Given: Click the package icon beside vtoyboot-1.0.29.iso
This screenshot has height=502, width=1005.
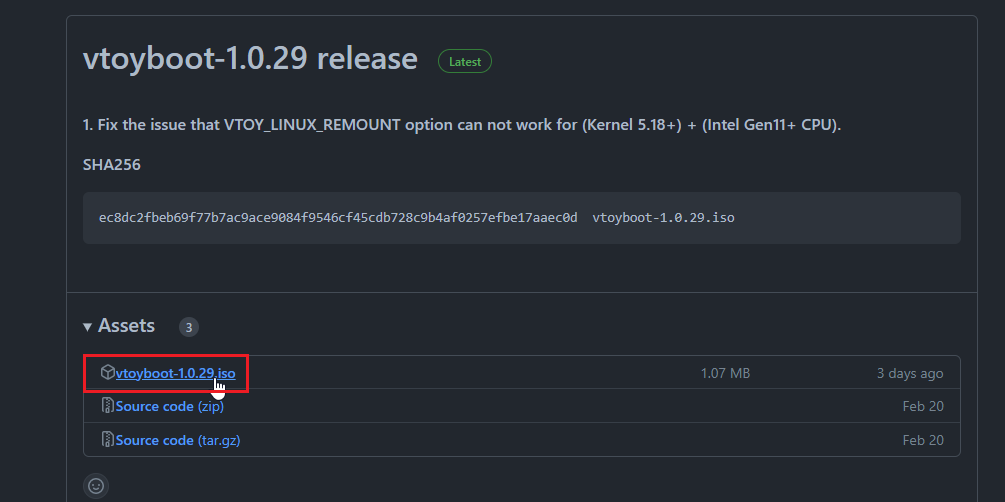Looking at the screenshot, I should (107, 373).
